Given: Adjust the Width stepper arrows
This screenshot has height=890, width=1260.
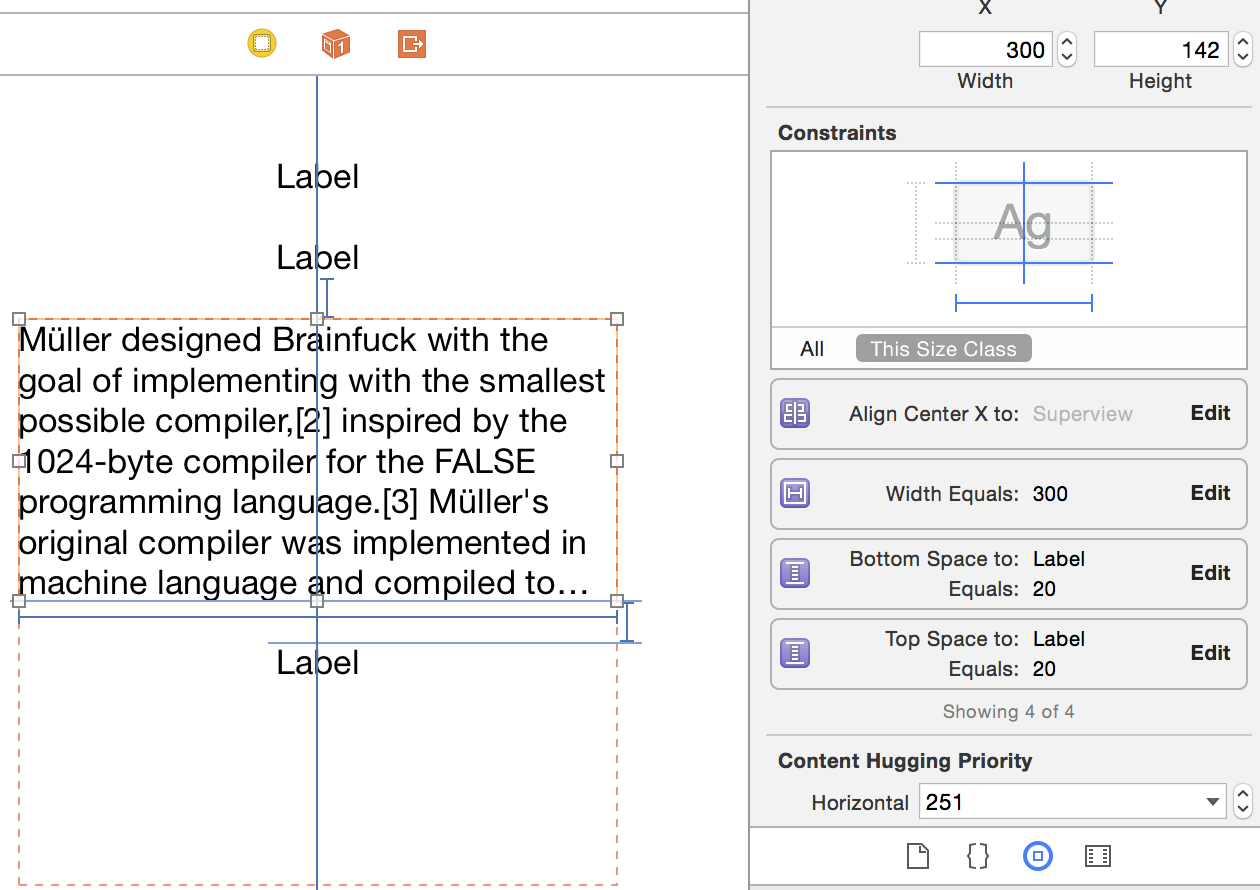Looking at the screenshot, I should tap(1066, 49).
